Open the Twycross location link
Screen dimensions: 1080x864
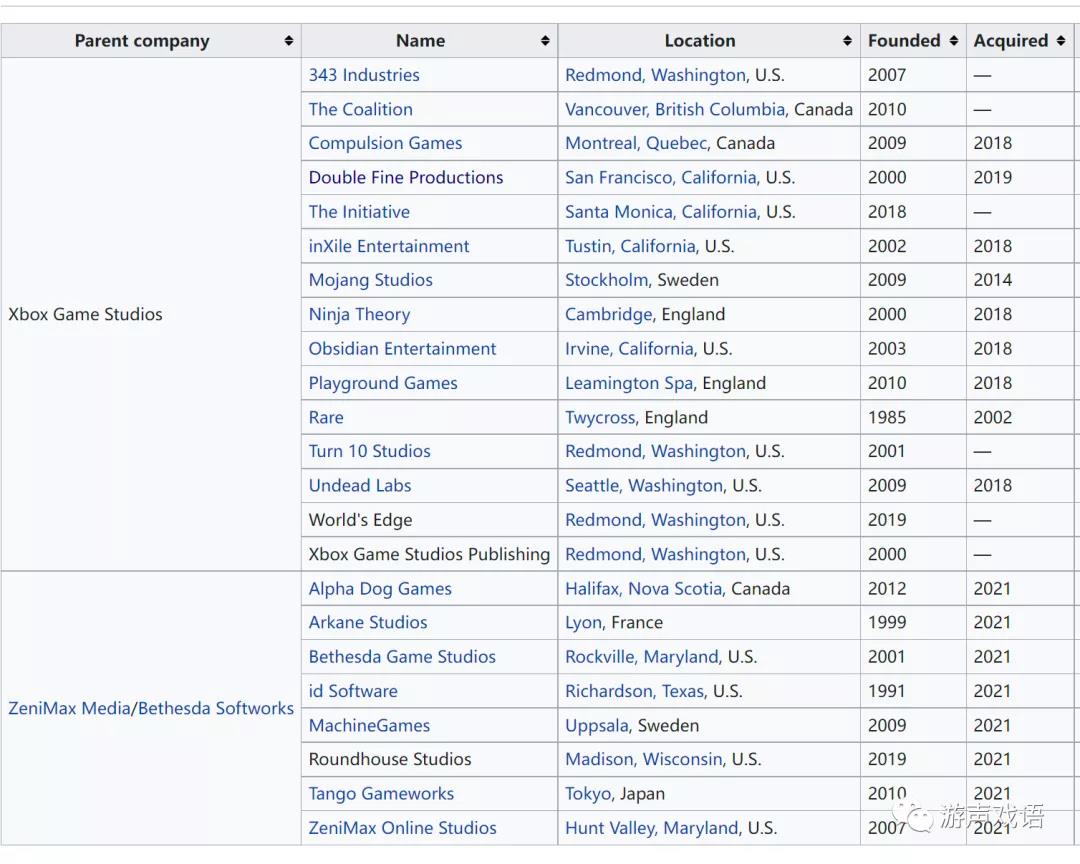pos(601,418)
